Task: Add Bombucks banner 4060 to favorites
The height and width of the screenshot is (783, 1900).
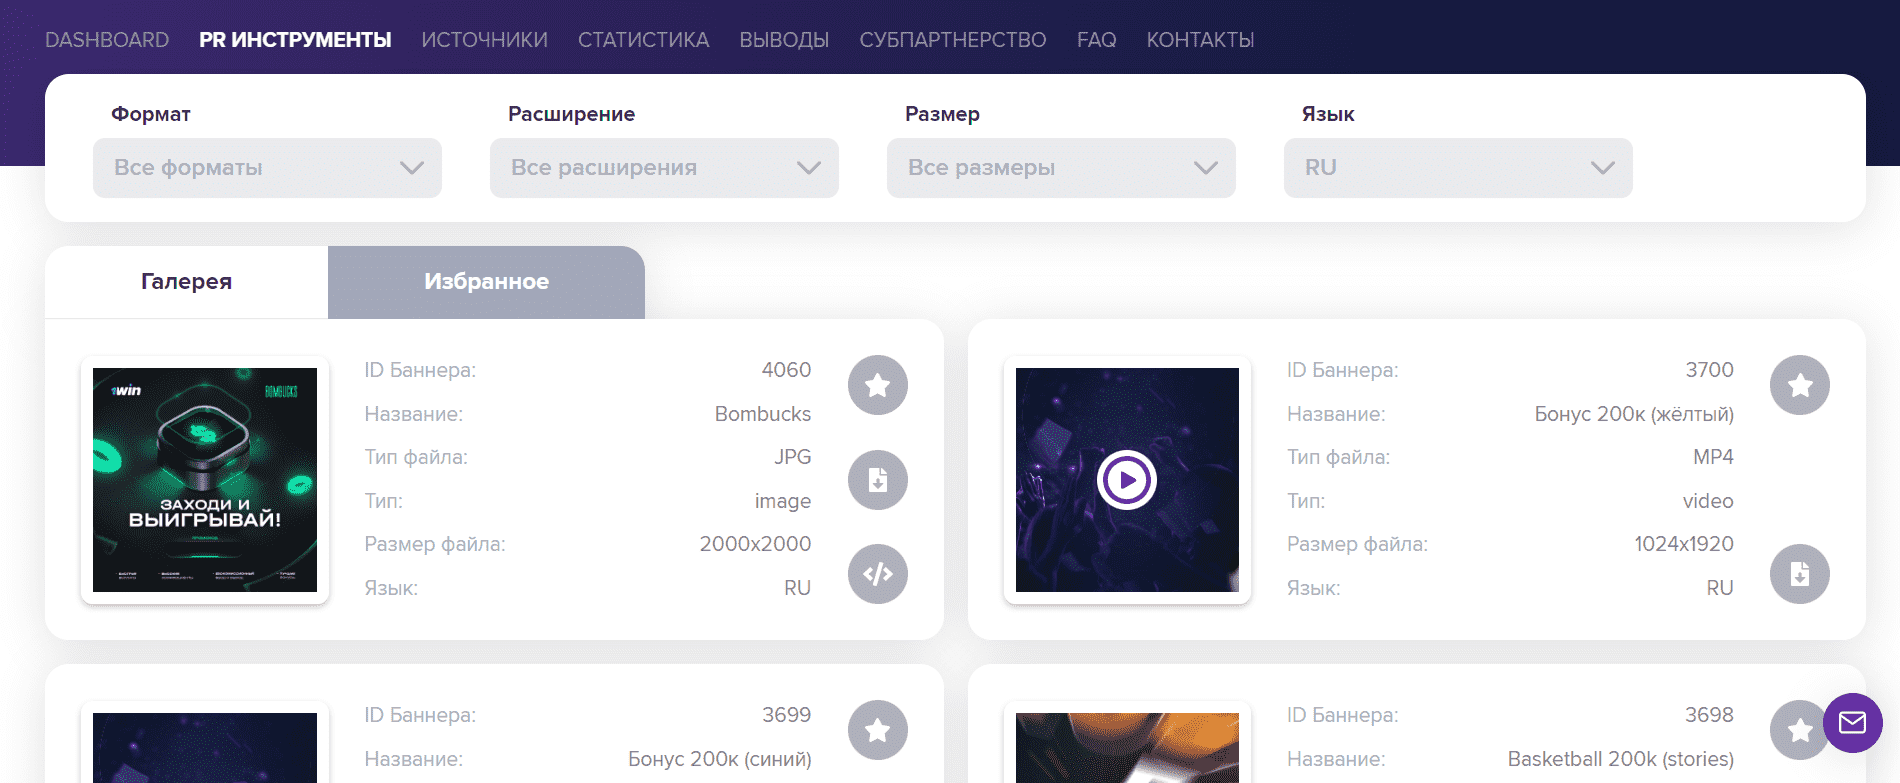Action: tap(877, 385)
